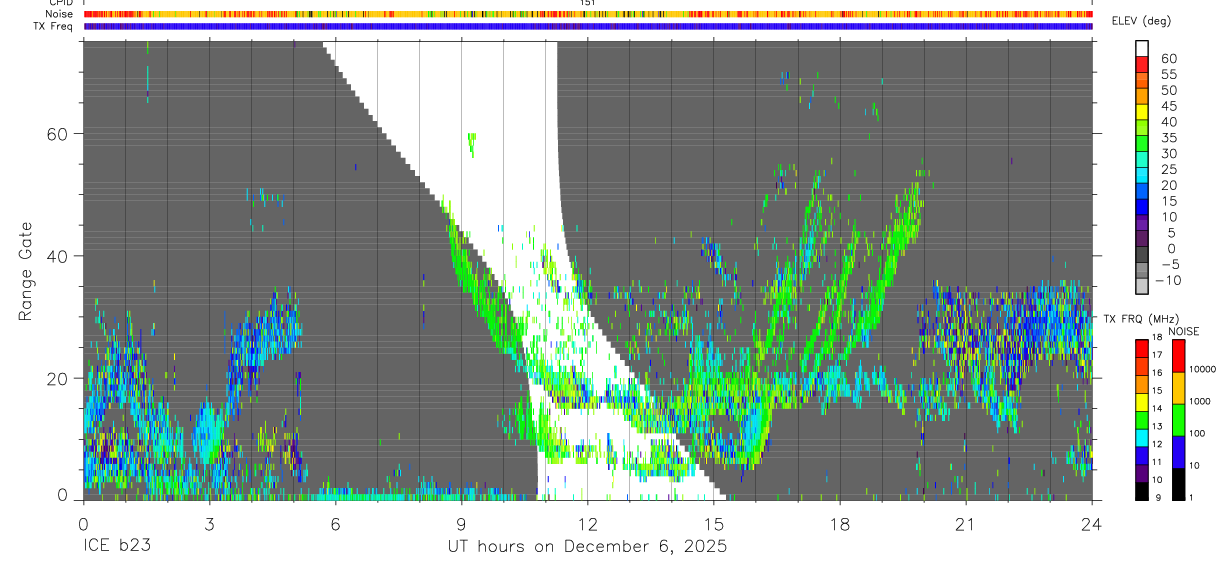This screenshot has width=1228, height=567.
Task: Click the '6' tick label on the UT hours axis
Action: tap(335, 523)
